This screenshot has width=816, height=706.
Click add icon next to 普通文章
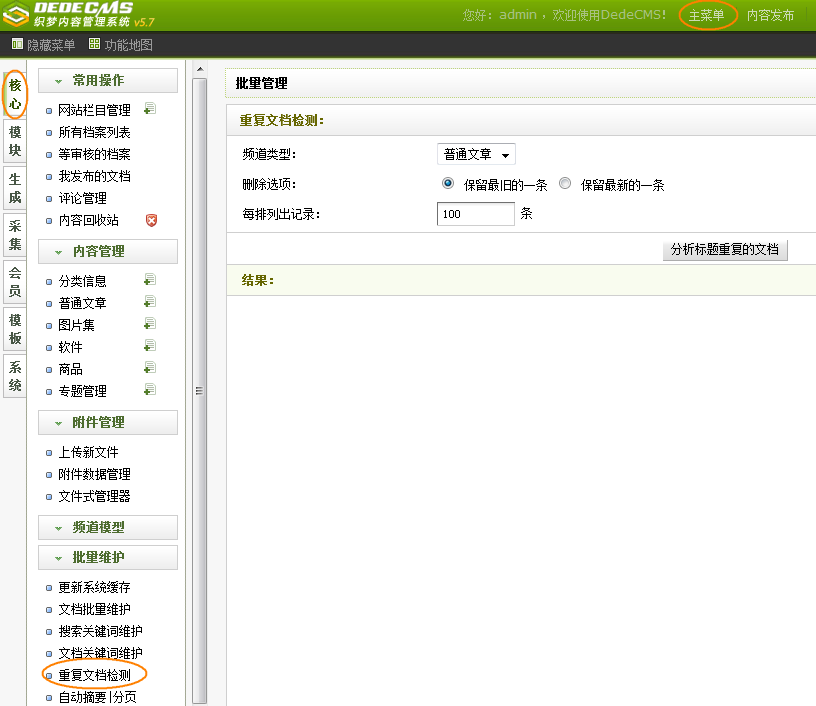[x=150, y=302]
